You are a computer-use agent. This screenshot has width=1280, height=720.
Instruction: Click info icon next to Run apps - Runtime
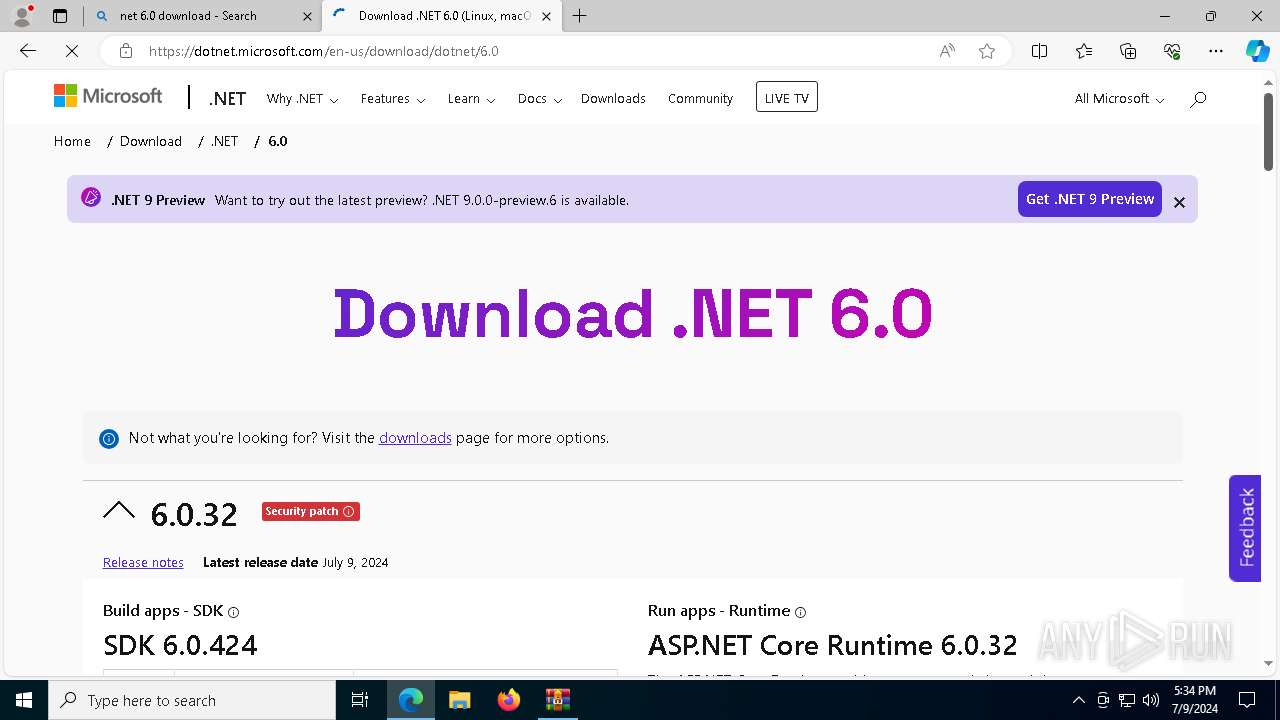pyautogui.click(x=800, y=612)
